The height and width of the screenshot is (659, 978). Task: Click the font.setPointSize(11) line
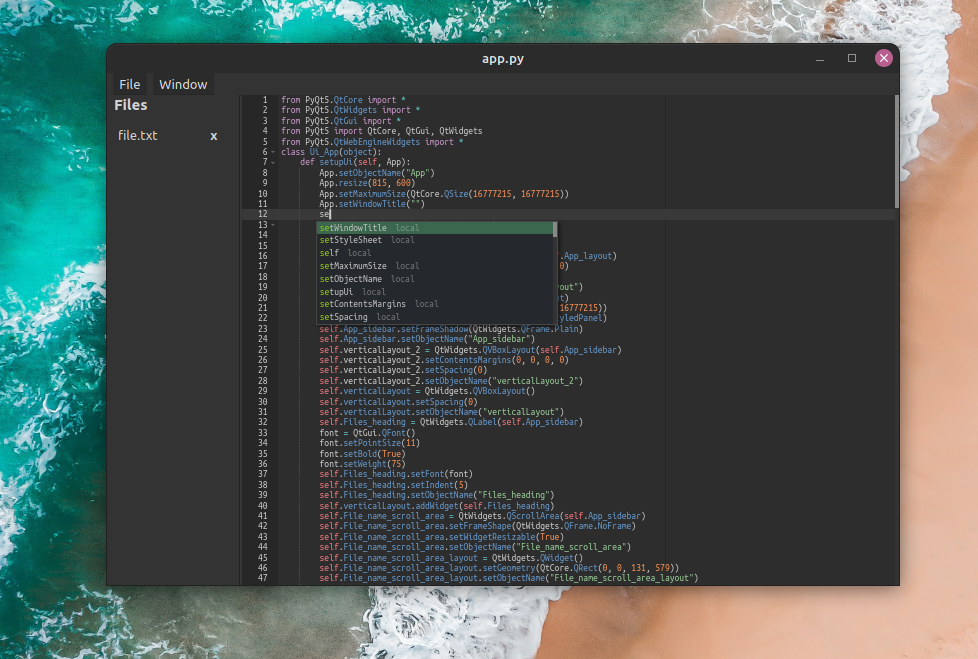click(x=370, y=443)
